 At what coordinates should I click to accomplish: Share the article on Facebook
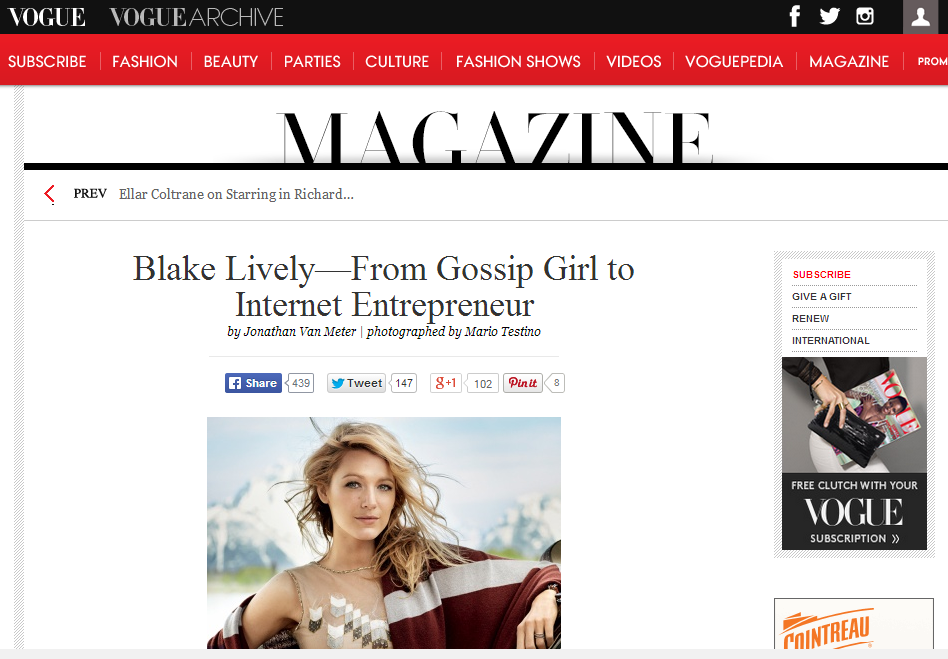[x=253, y=383]
